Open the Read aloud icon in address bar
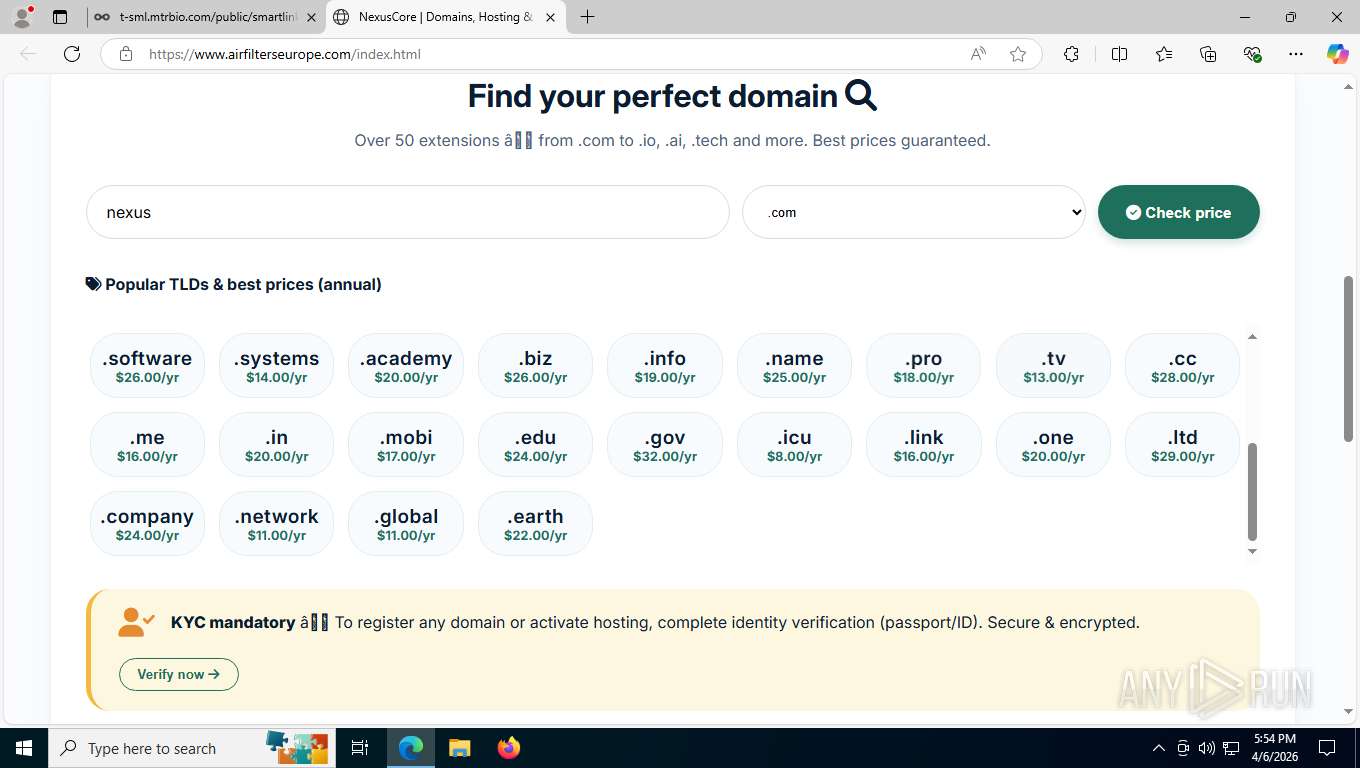 pos(978,54)
